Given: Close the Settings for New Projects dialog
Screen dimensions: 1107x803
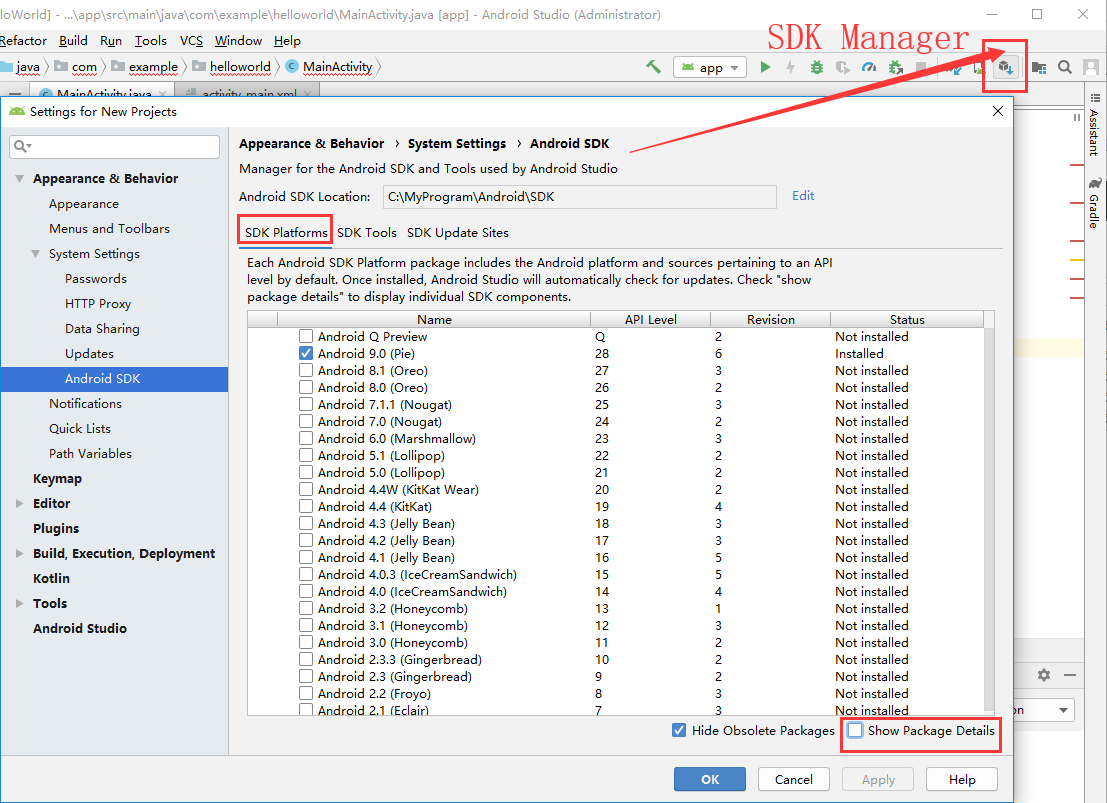Looking at the screenshot, I should [998, 112].
